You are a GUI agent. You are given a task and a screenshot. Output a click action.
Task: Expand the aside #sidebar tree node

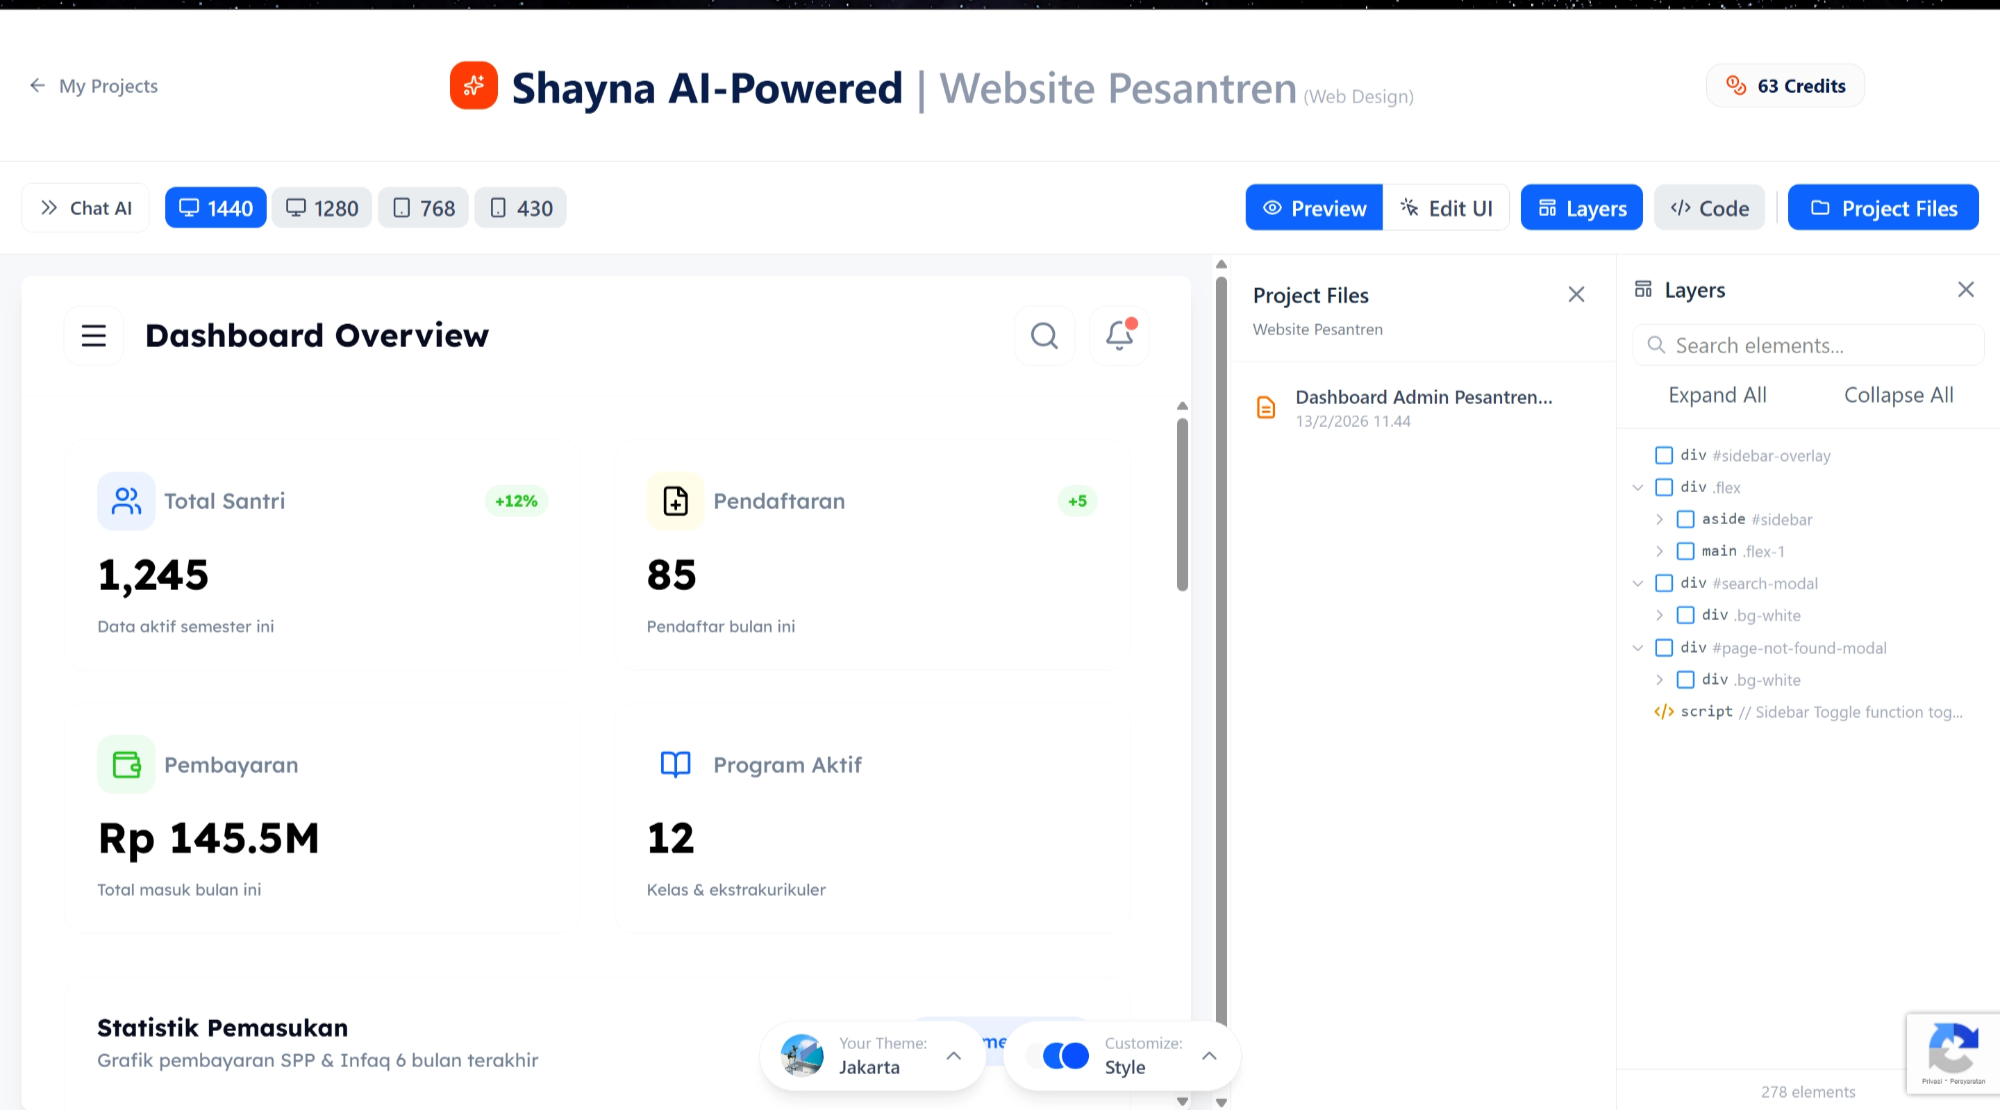coord(1660,519)
